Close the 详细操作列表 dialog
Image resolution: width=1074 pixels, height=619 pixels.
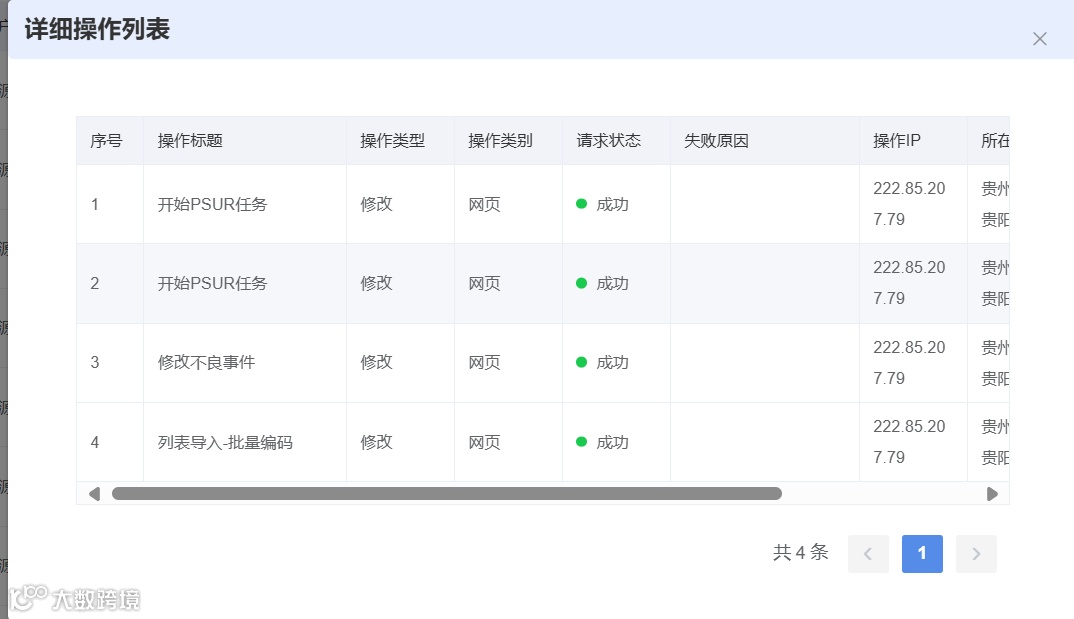click(x=1040, y=39)
